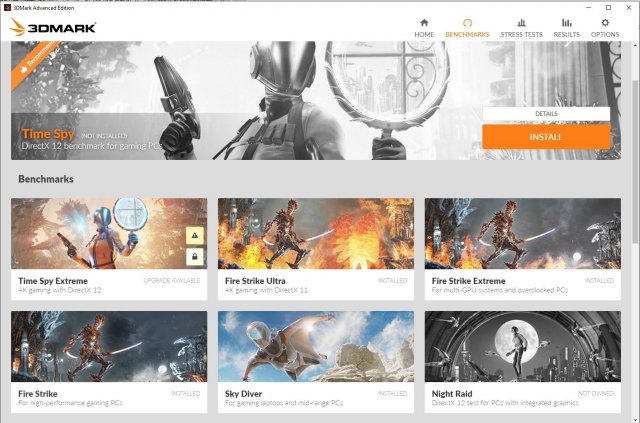The image size is (640, 423).
Task: Click the Sky Diver title text
Action: click(x=243, y=394)
